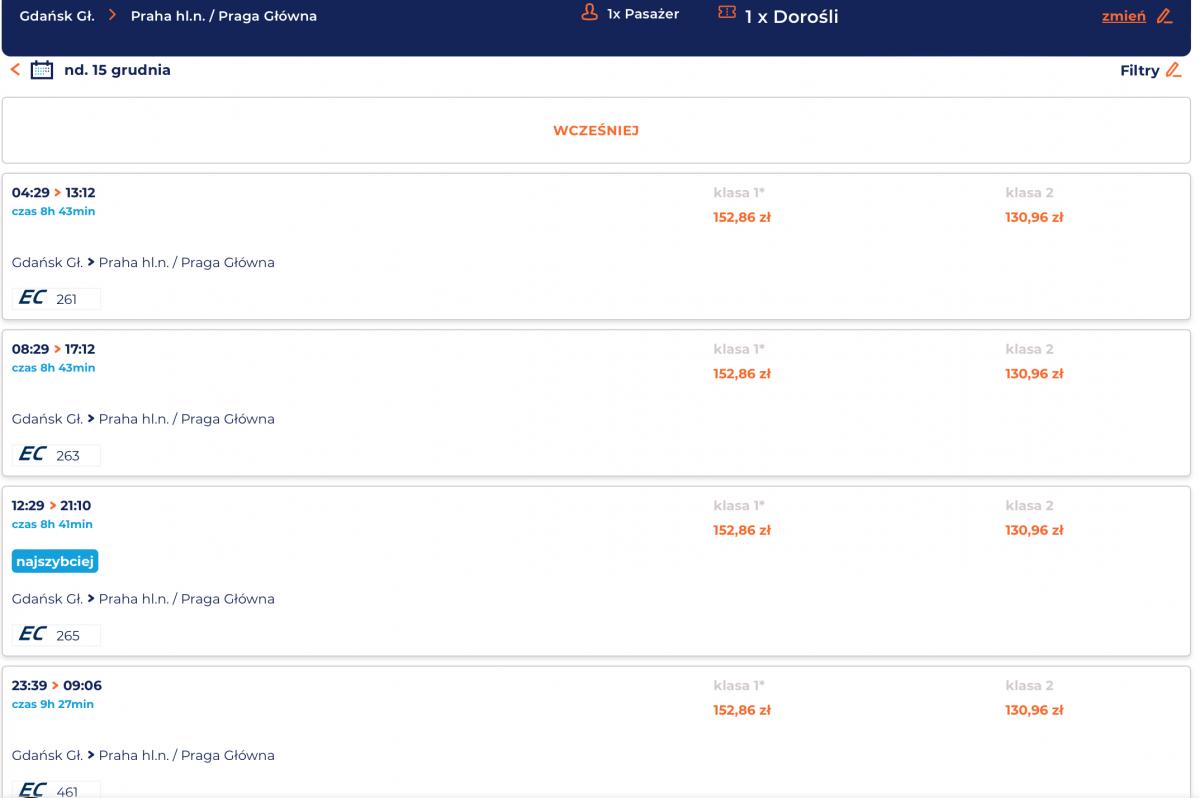Viewport: 1200px width, 798px height.
Task: Open the calendar date picker icon
Action: [42, 70]
